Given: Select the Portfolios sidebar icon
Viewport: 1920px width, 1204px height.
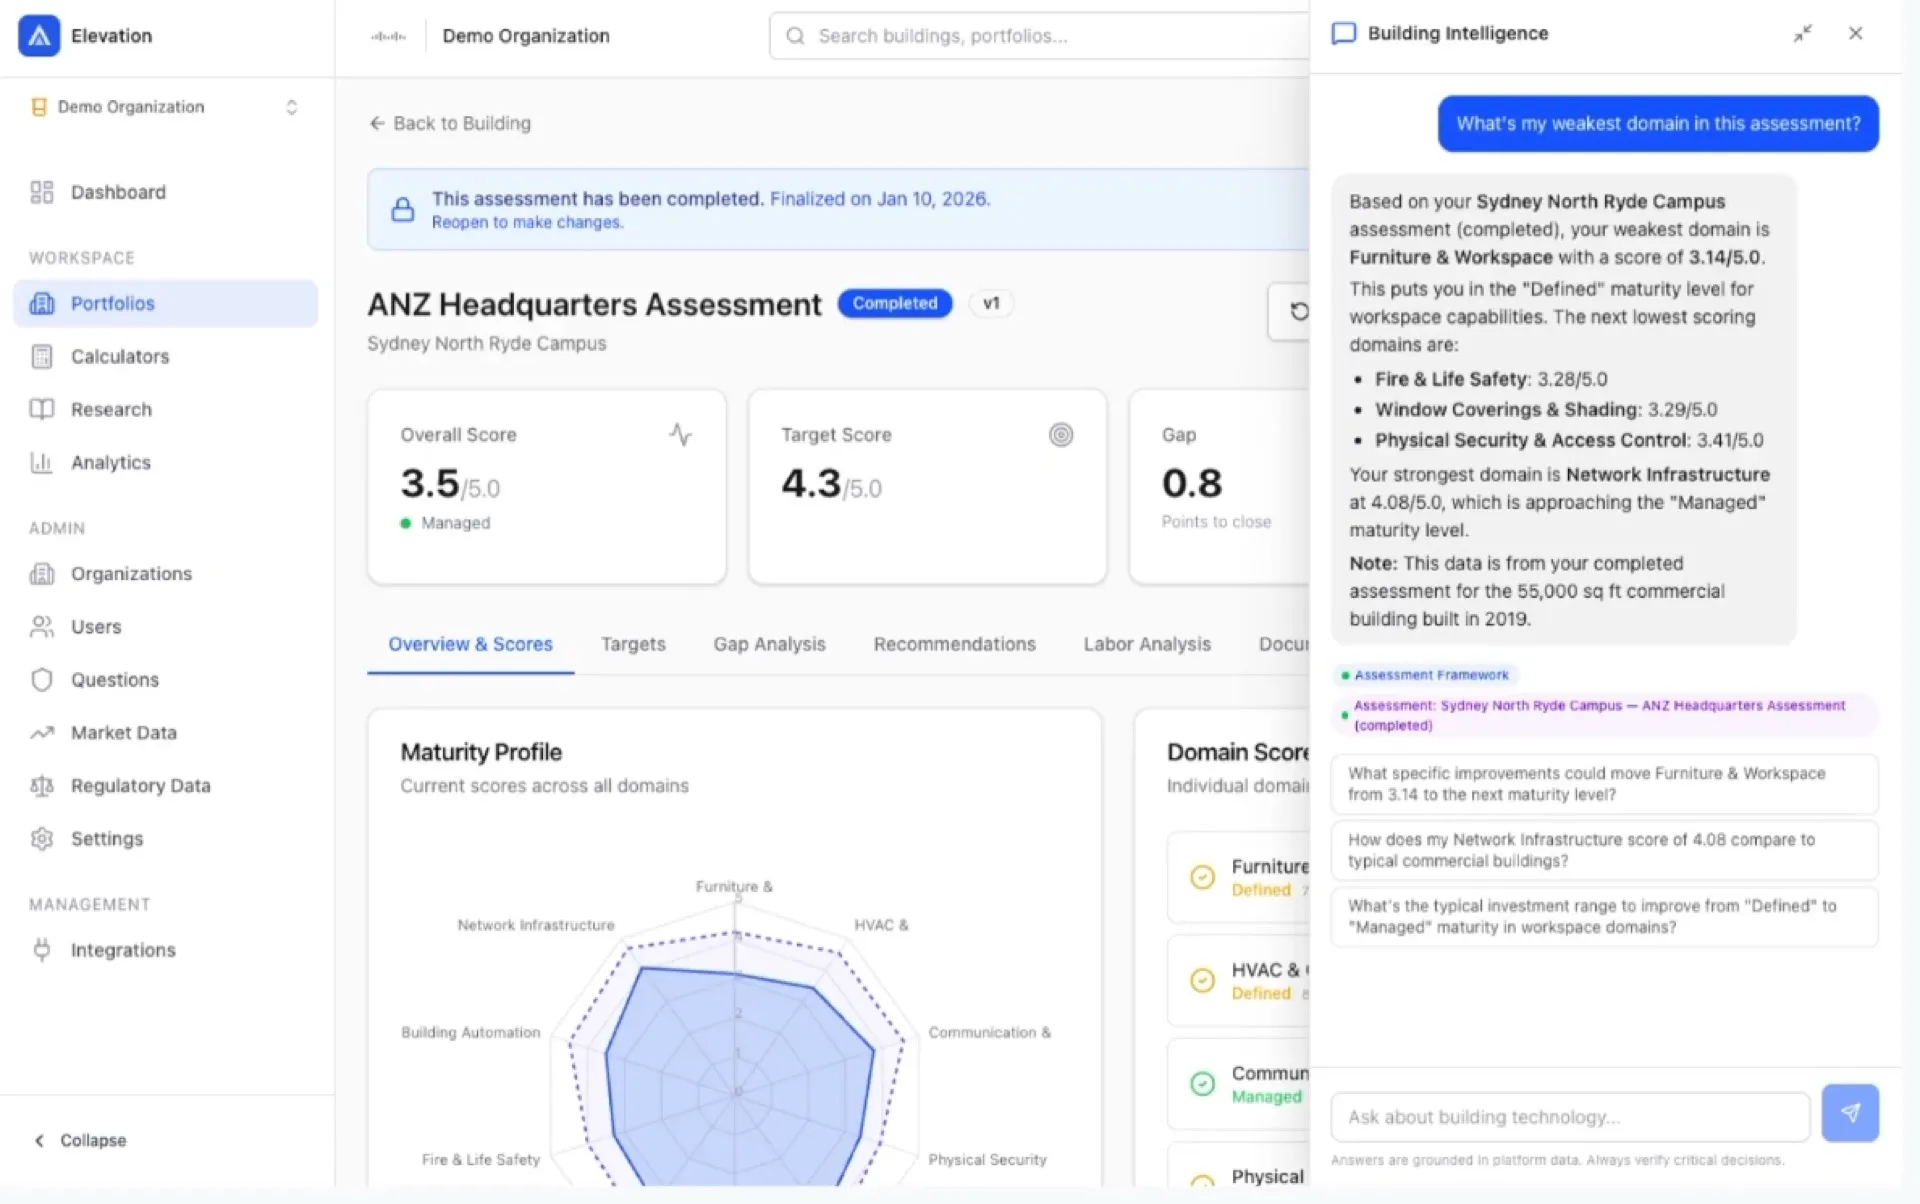Looking at the screenshot, I should 42,303.
